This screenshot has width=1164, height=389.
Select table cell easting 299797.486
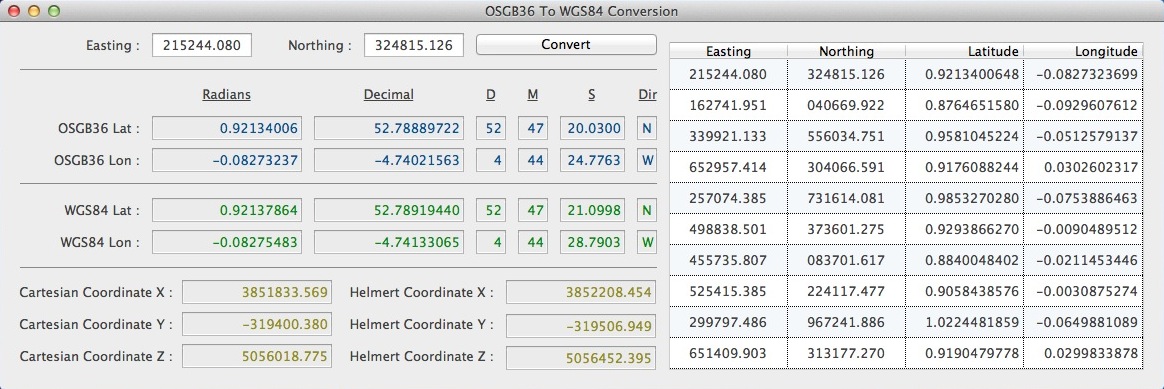pyautogui.click(x=728, y=323)
